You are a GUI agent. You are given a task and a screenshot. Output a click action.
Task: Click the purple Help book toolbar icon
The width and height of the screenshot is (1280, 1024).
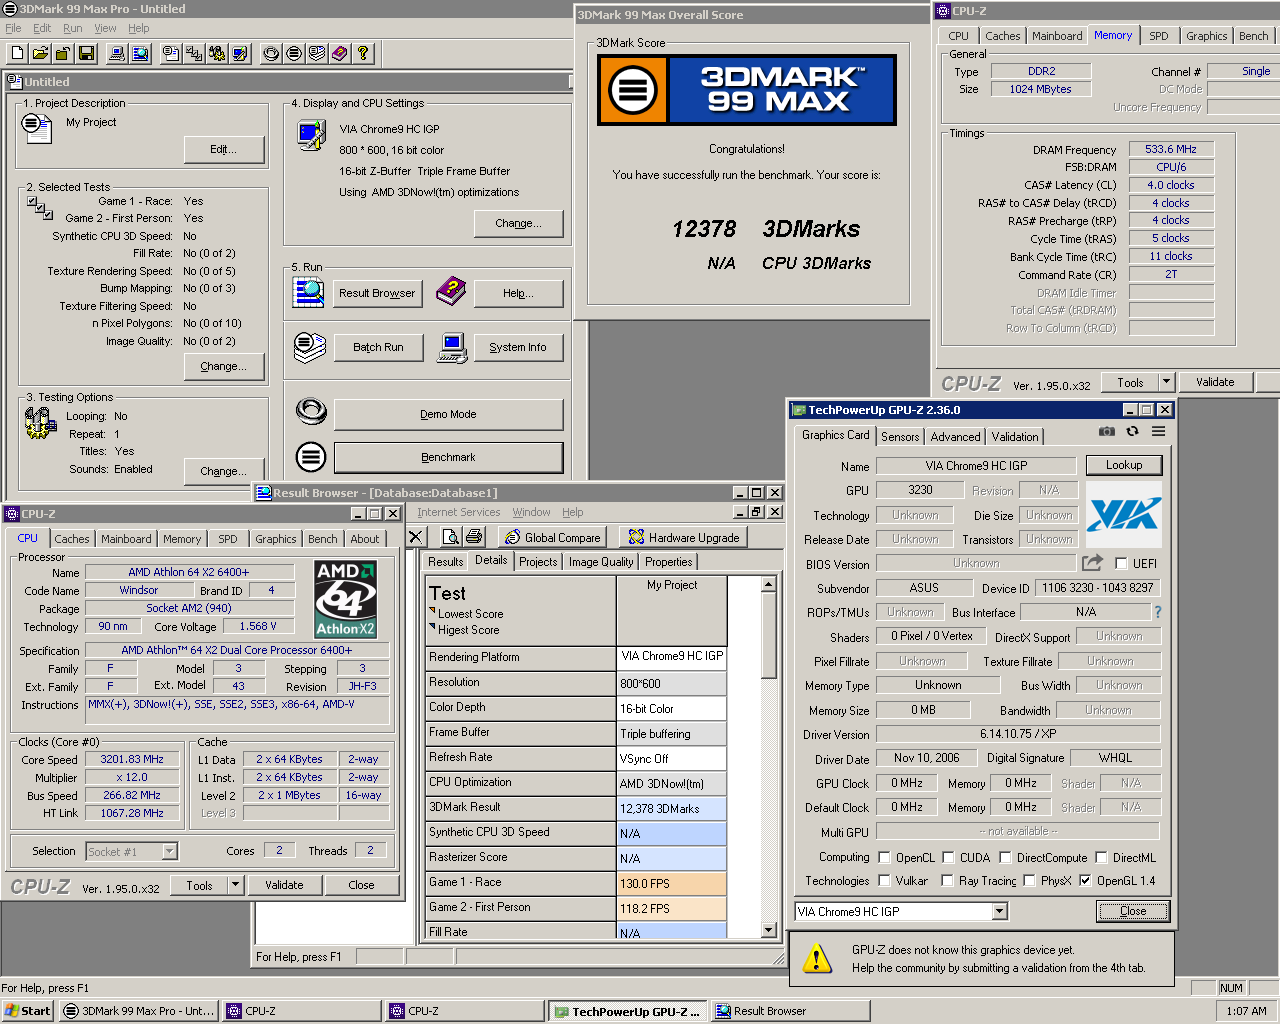[340, 54]
